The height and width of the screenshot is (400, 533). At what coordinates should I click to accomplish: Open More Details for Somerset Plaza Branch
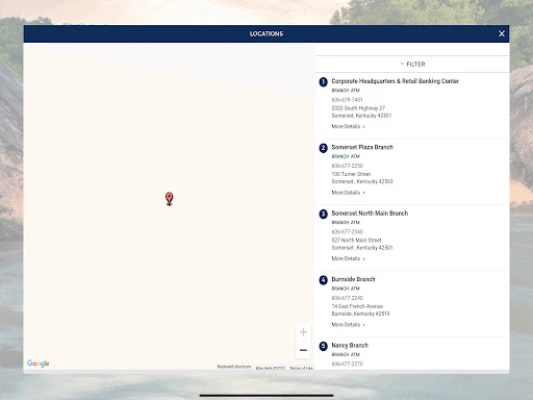point(348,192)
